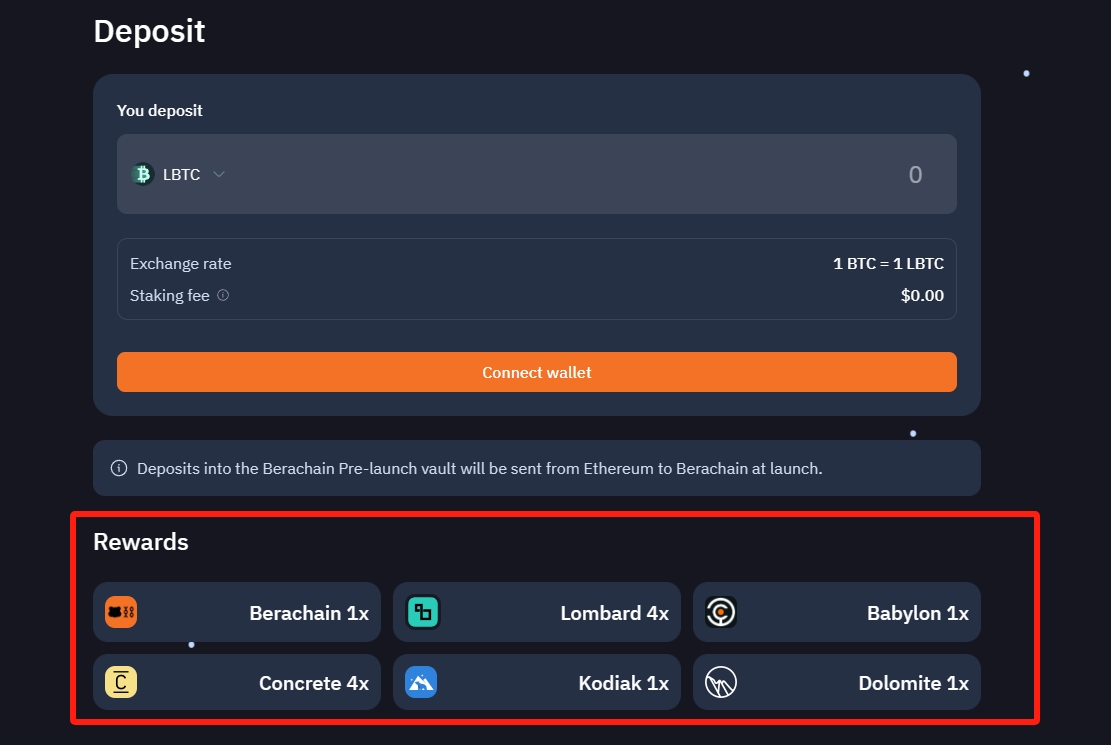The image size is (1111, 745).
Task: Click the deposit amount input field
Action: point(536,174)
